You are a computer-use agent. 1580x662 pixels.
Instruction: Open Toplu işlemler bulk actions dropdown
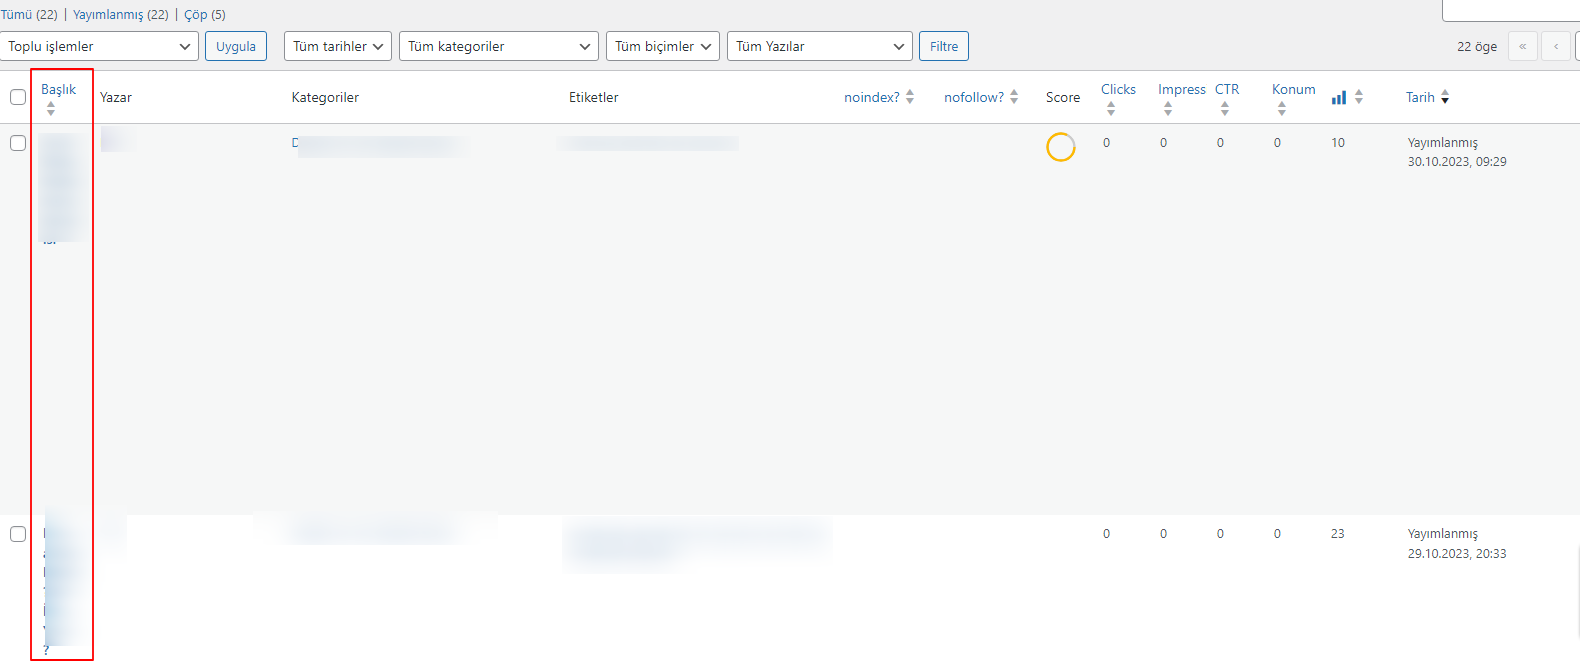click(99, 46)
